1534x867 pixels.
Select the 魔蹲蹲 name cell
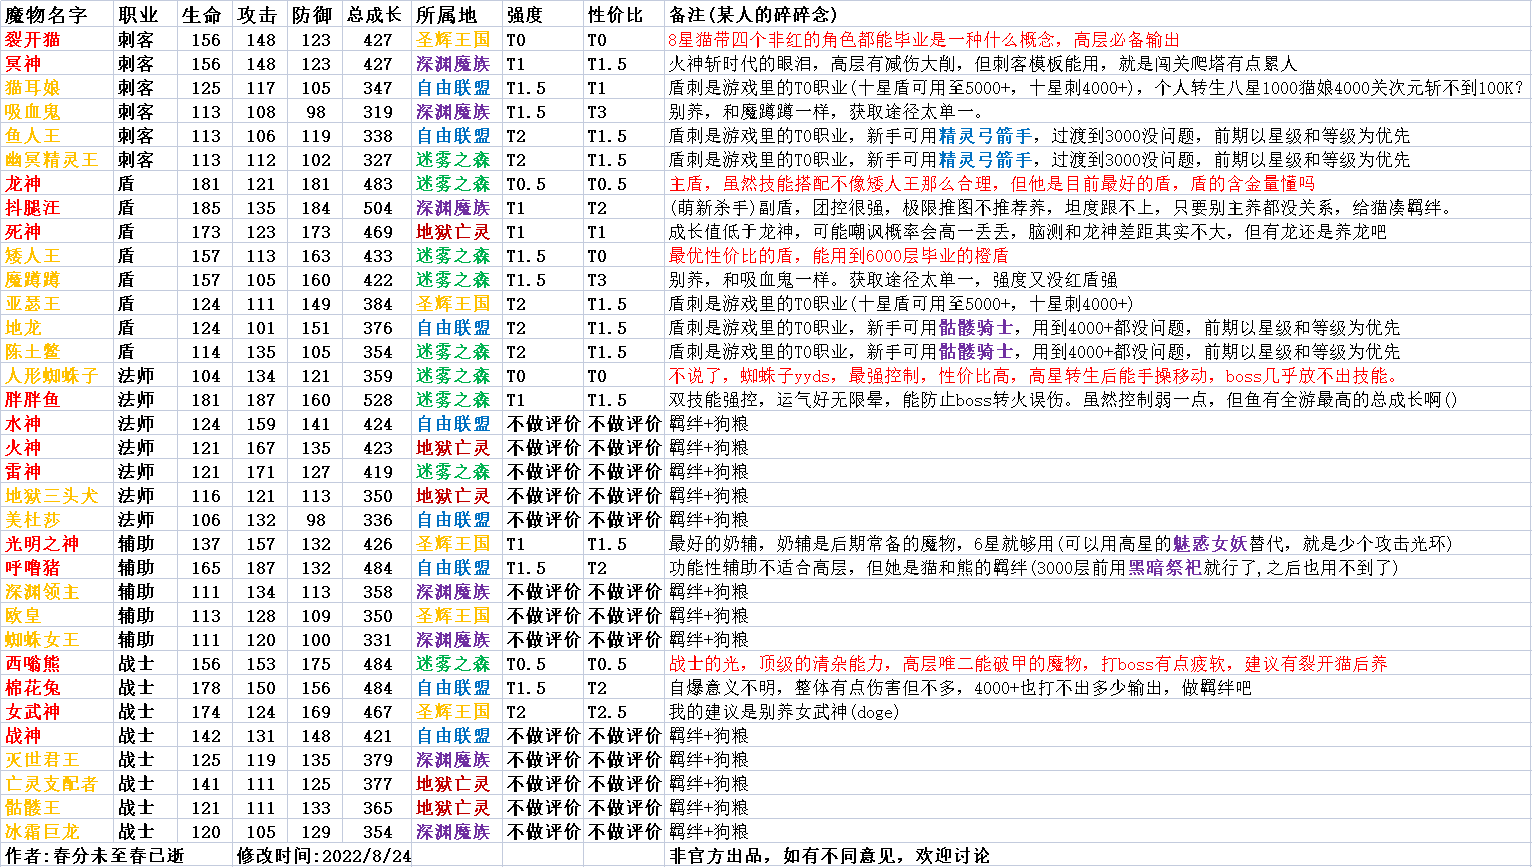(x=33, y=280)
